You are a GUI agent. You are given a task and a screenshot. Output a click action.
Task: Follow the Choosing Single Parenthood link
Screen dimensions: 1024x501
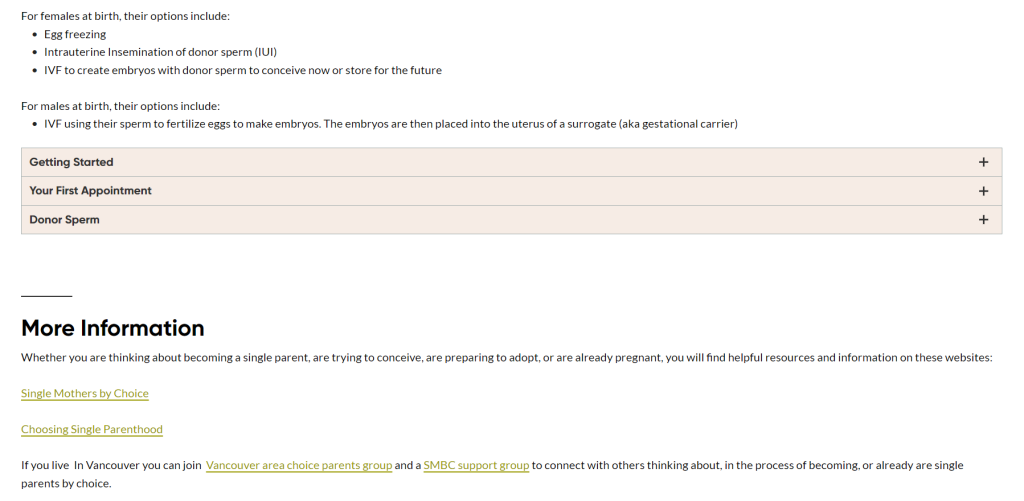click(92, 430)
